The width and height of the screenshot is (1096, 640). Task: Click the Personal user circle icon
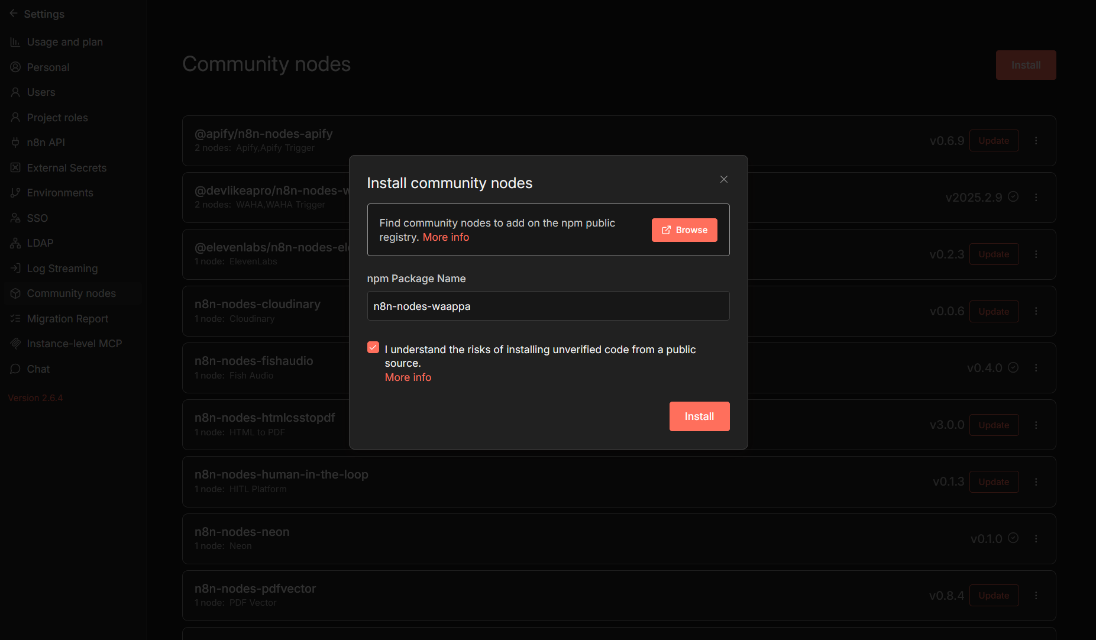[15, 67]
